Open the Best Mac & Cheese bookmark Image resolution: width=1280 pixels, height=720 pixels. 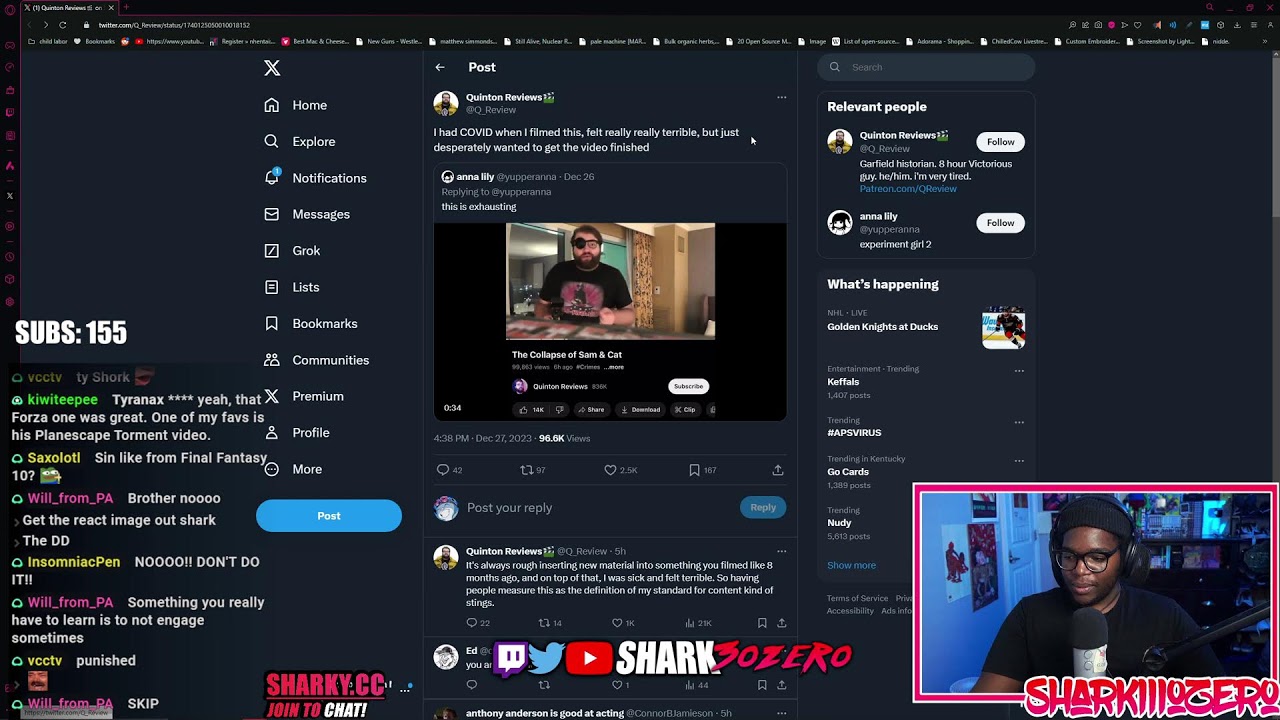(315, 42)
